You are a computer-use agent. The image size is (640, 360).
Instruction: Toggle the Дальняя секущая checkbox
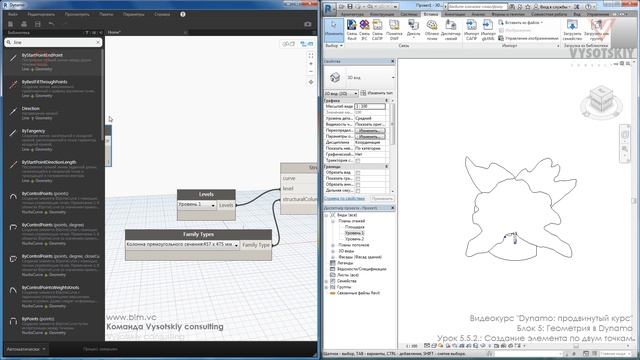click(358, 191)
